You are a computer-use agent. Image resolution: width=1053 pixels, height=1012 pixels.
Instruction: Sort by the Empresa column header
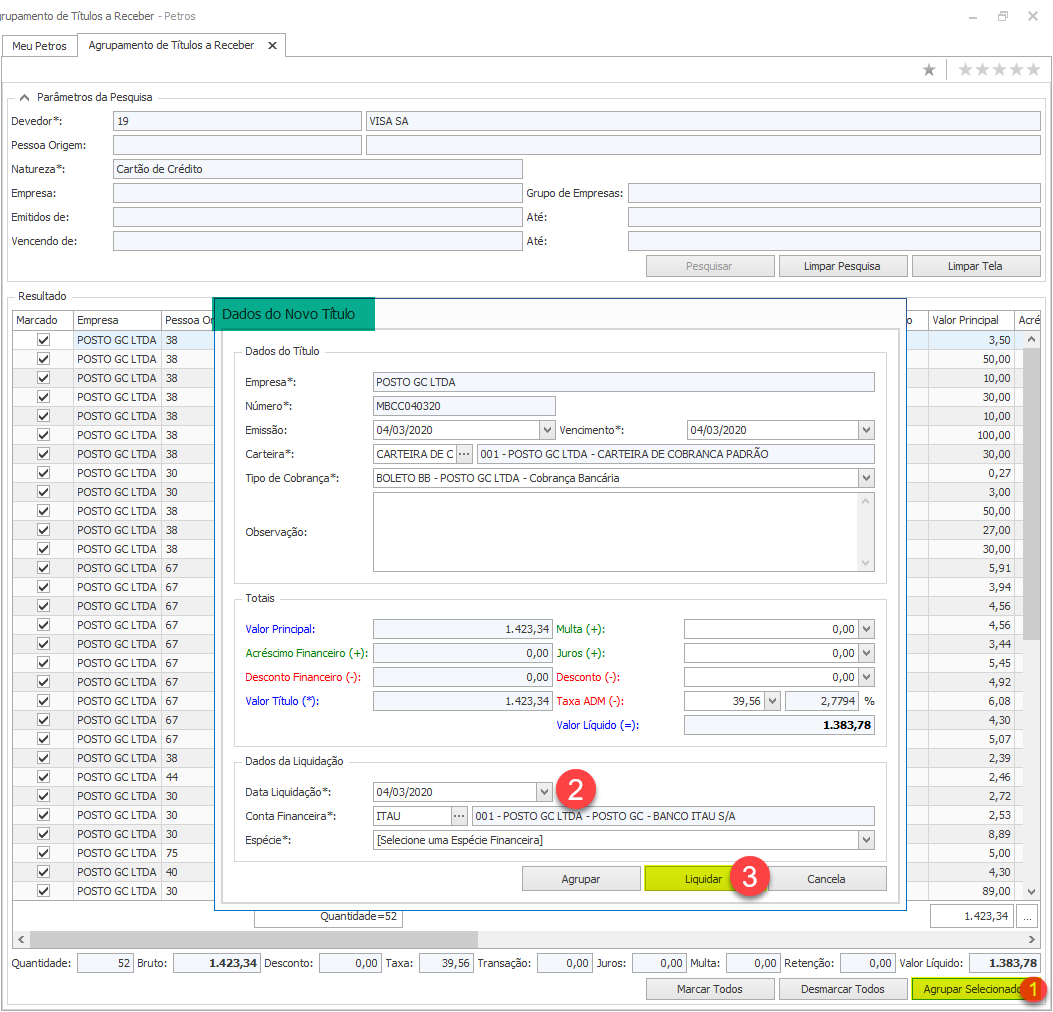[117, 320]
